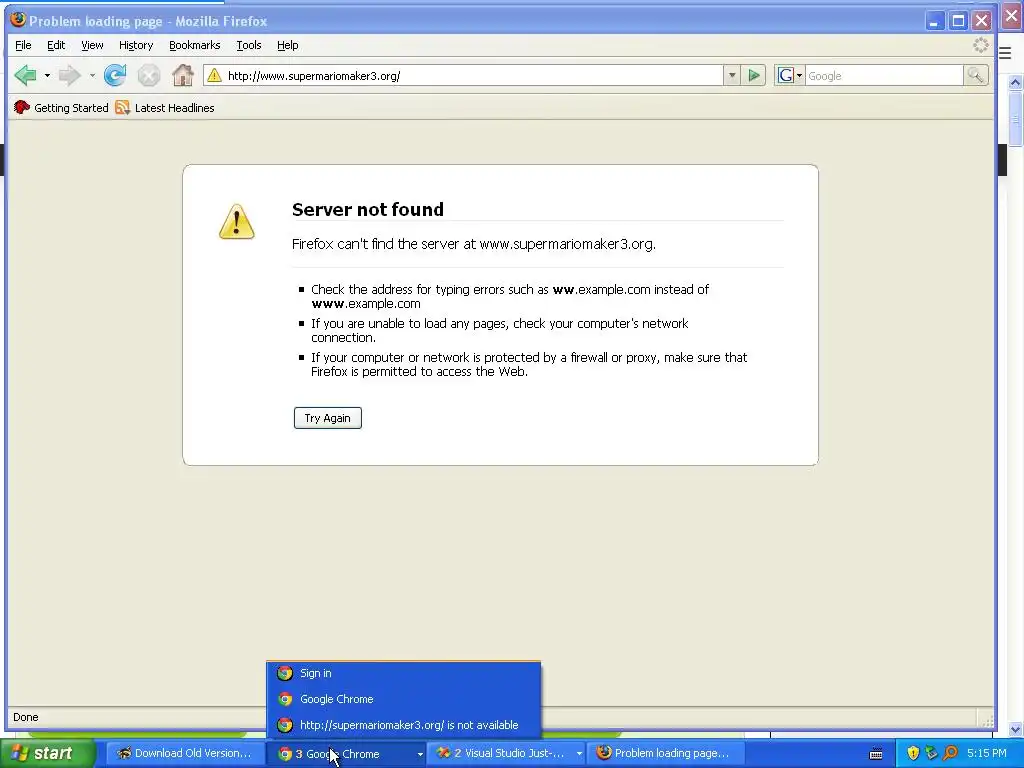This screenshot has height=768, width=1024.
Task: Open the View menu
Action: point(92,45)
